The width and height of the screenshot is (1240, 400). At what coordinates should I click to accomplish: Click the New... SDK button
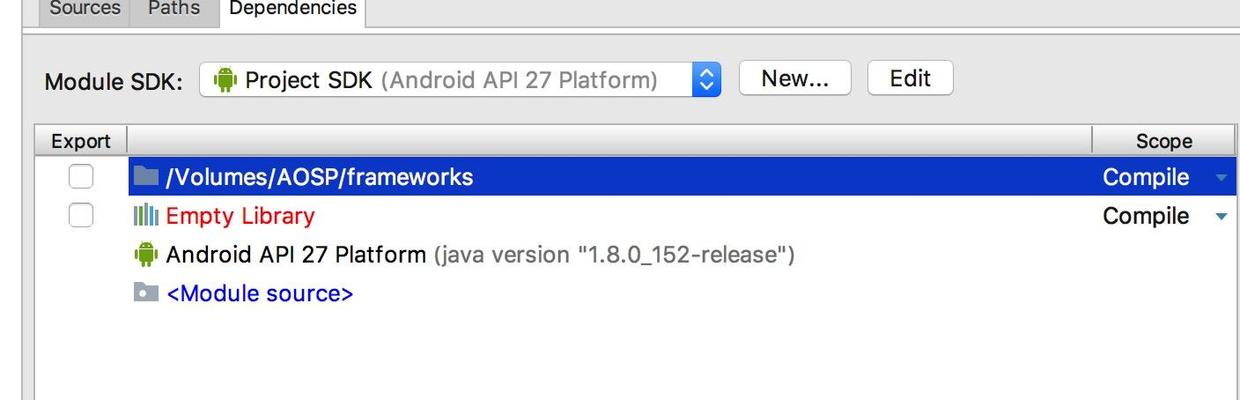pyautogui.click(x=794, y=79)
